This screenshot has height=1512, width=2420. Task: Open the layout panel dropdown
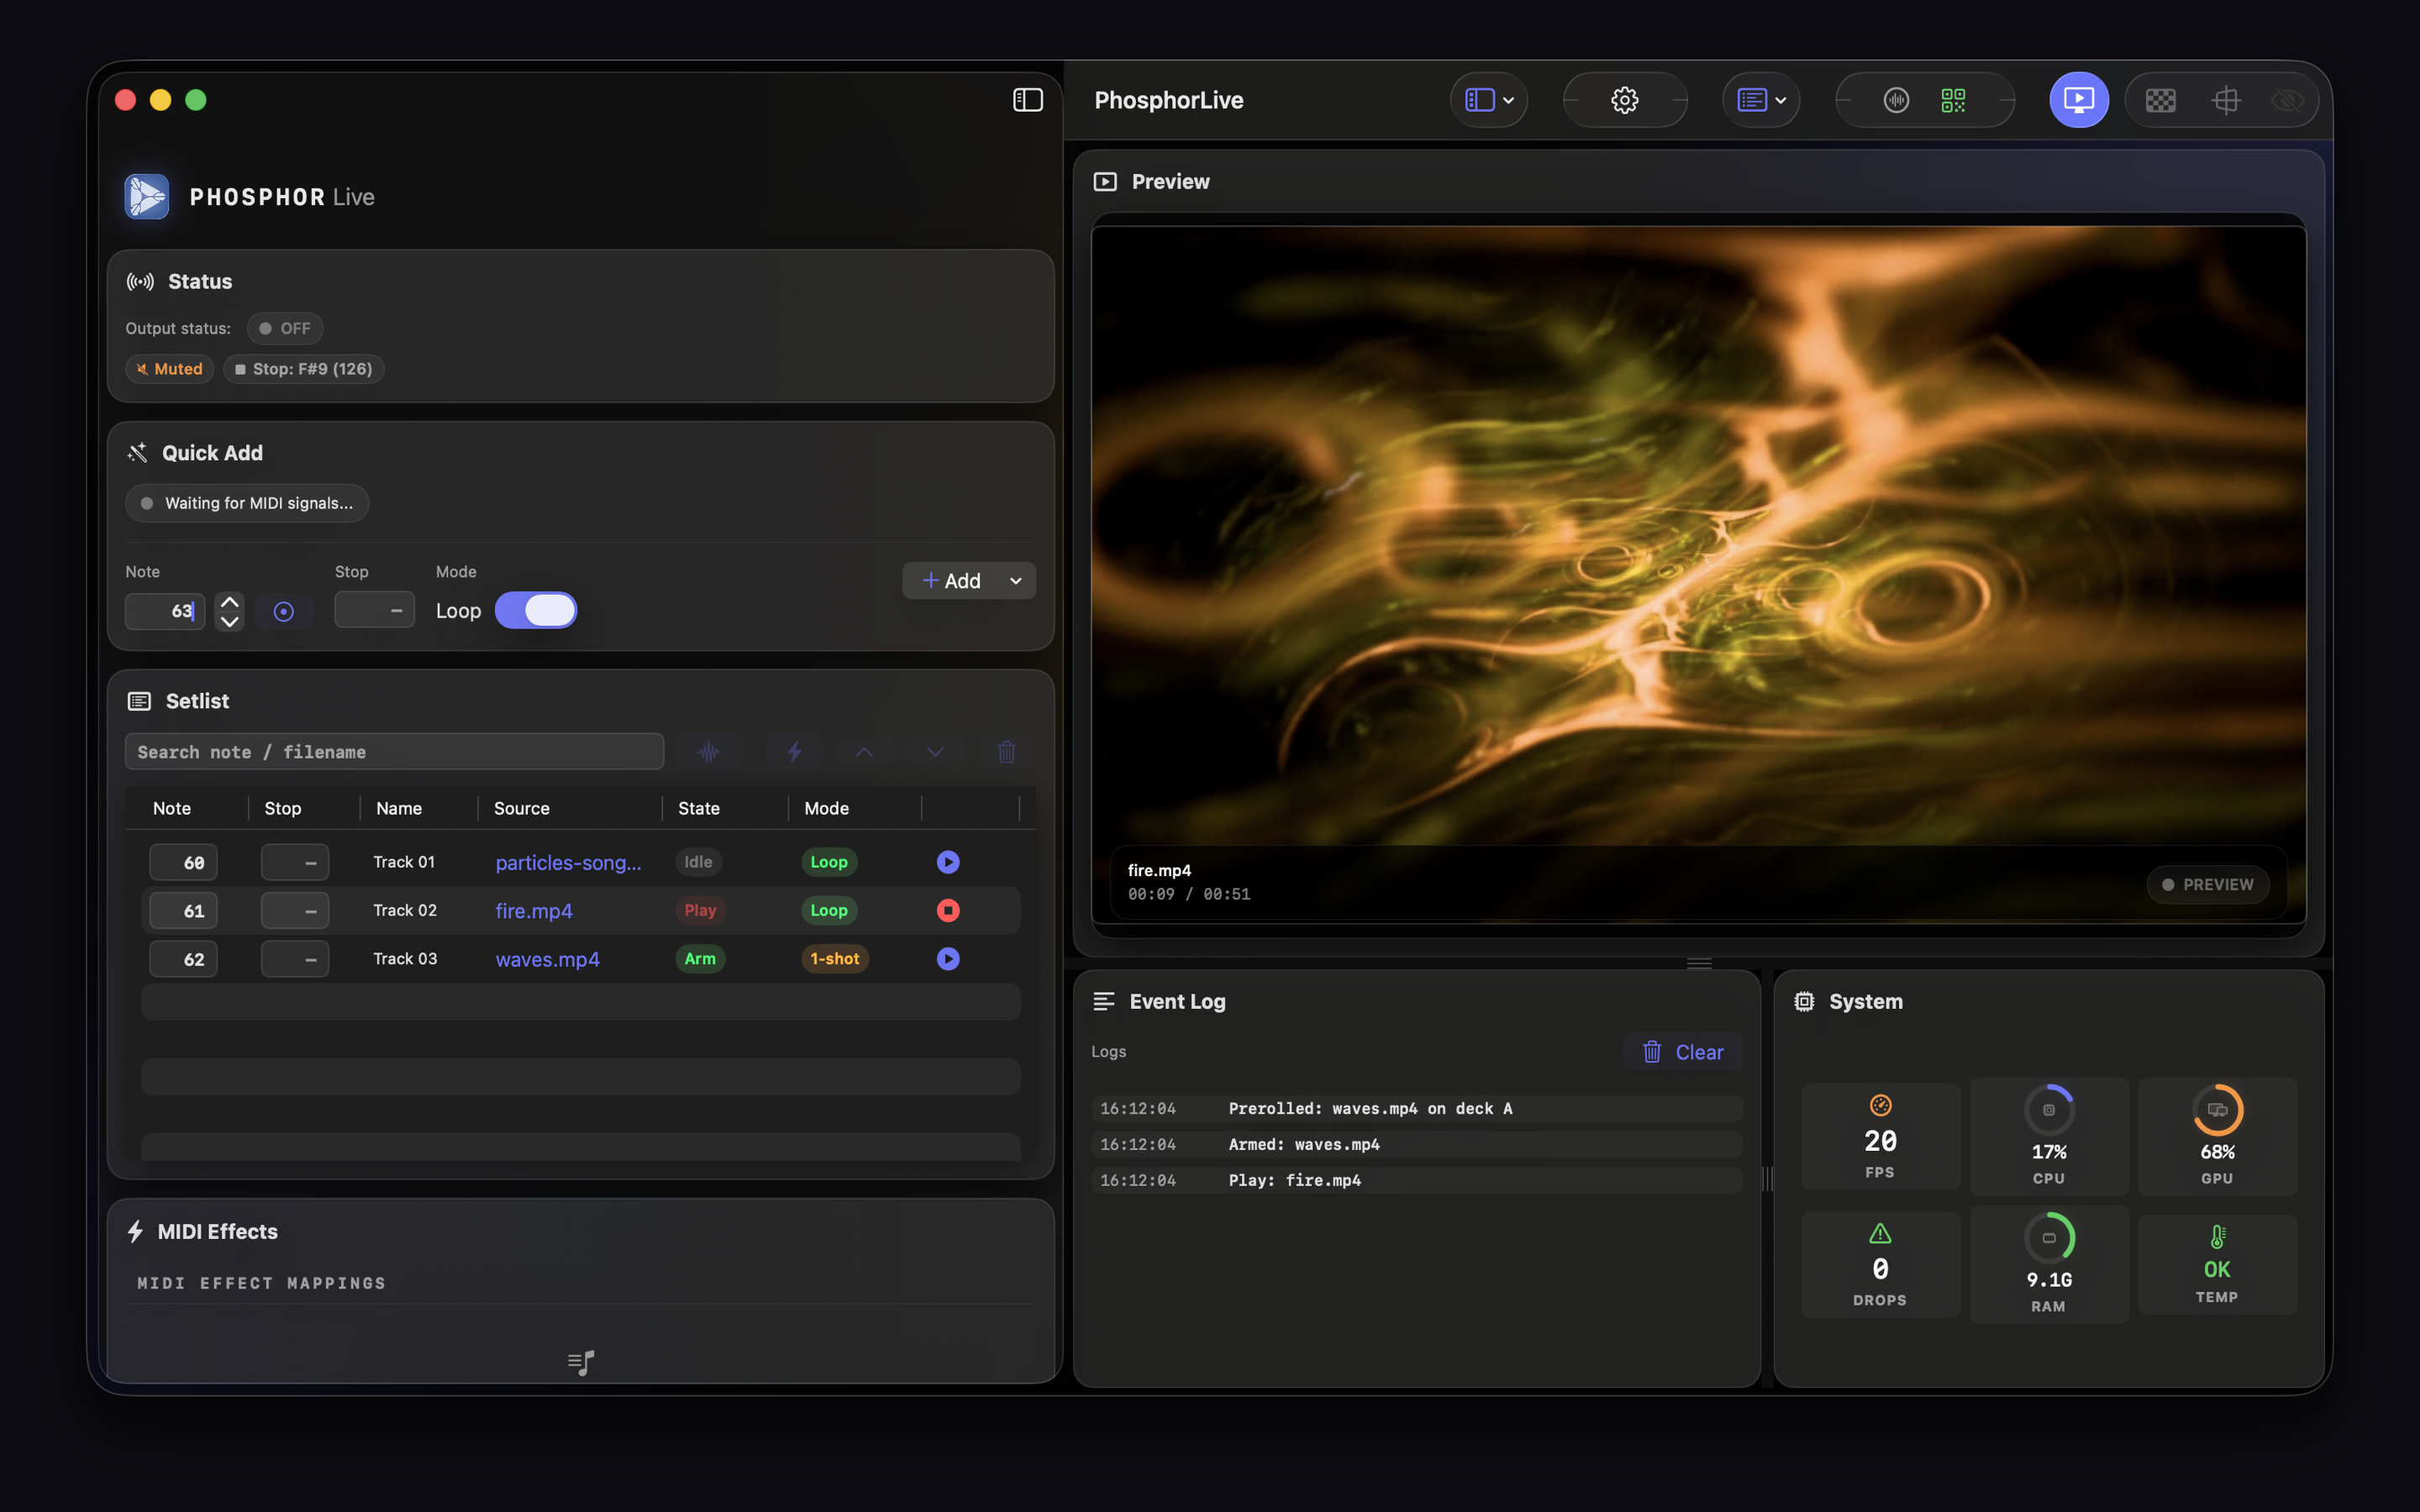click(x=1488, y=100)
